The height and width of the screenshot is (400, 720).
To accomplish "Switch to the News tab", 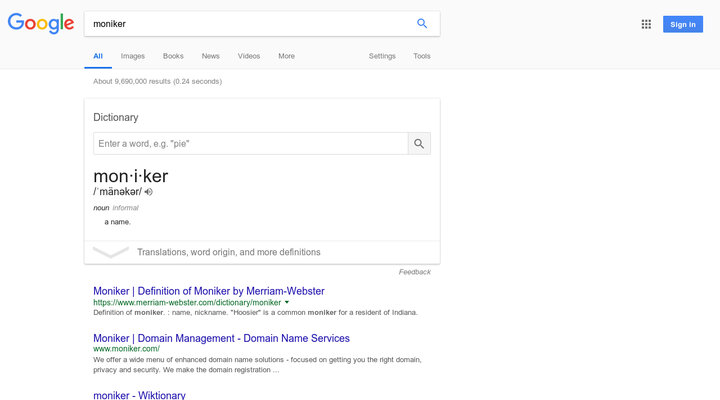I will 210,56.
